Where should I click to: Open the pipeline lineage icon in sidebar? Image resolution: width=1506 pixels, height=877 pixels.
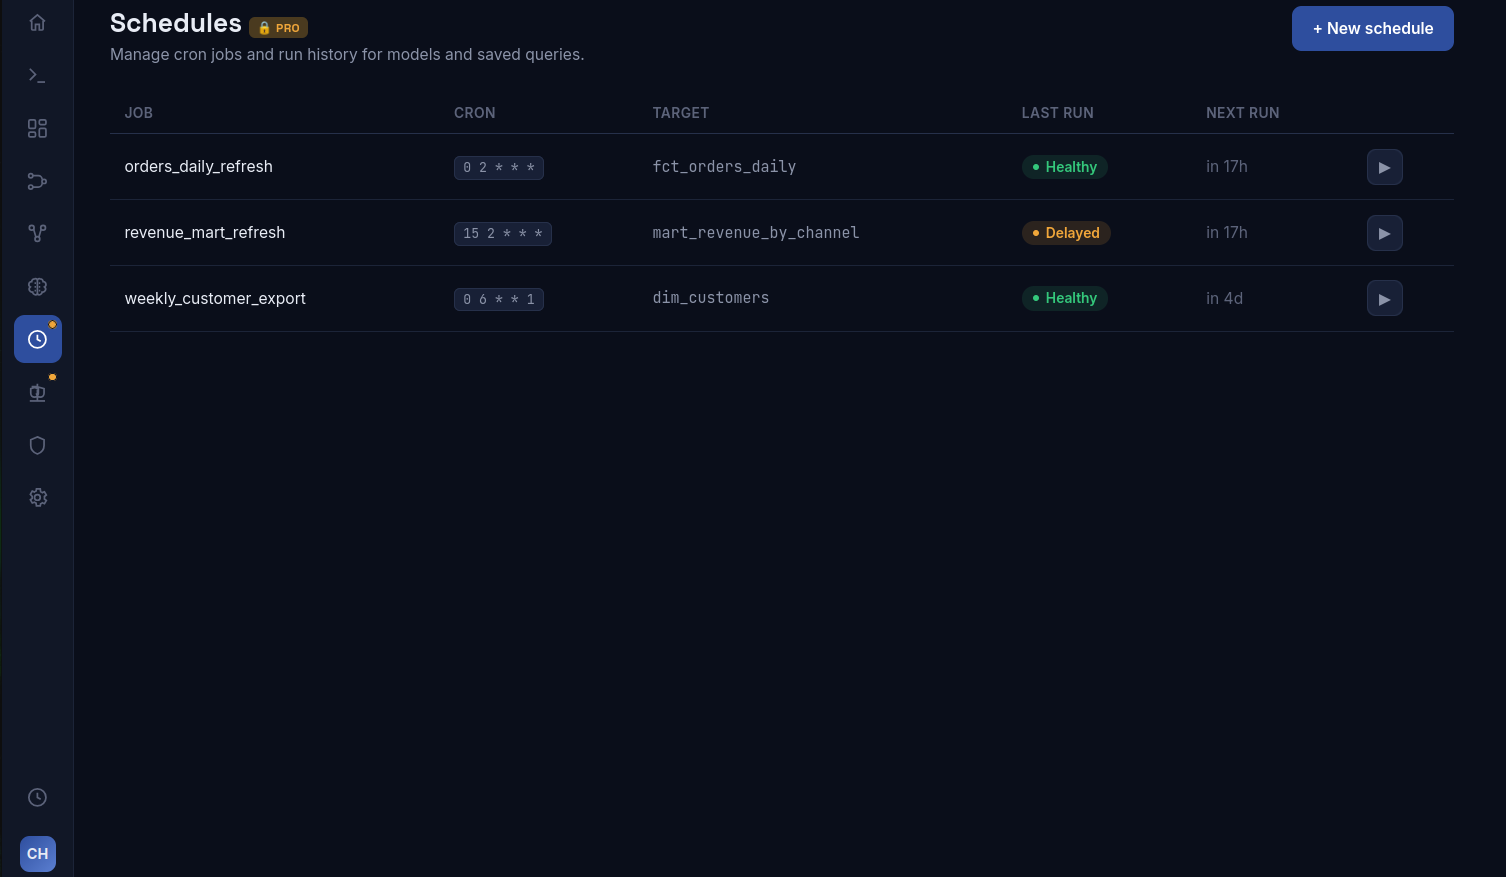pos(37,181)
